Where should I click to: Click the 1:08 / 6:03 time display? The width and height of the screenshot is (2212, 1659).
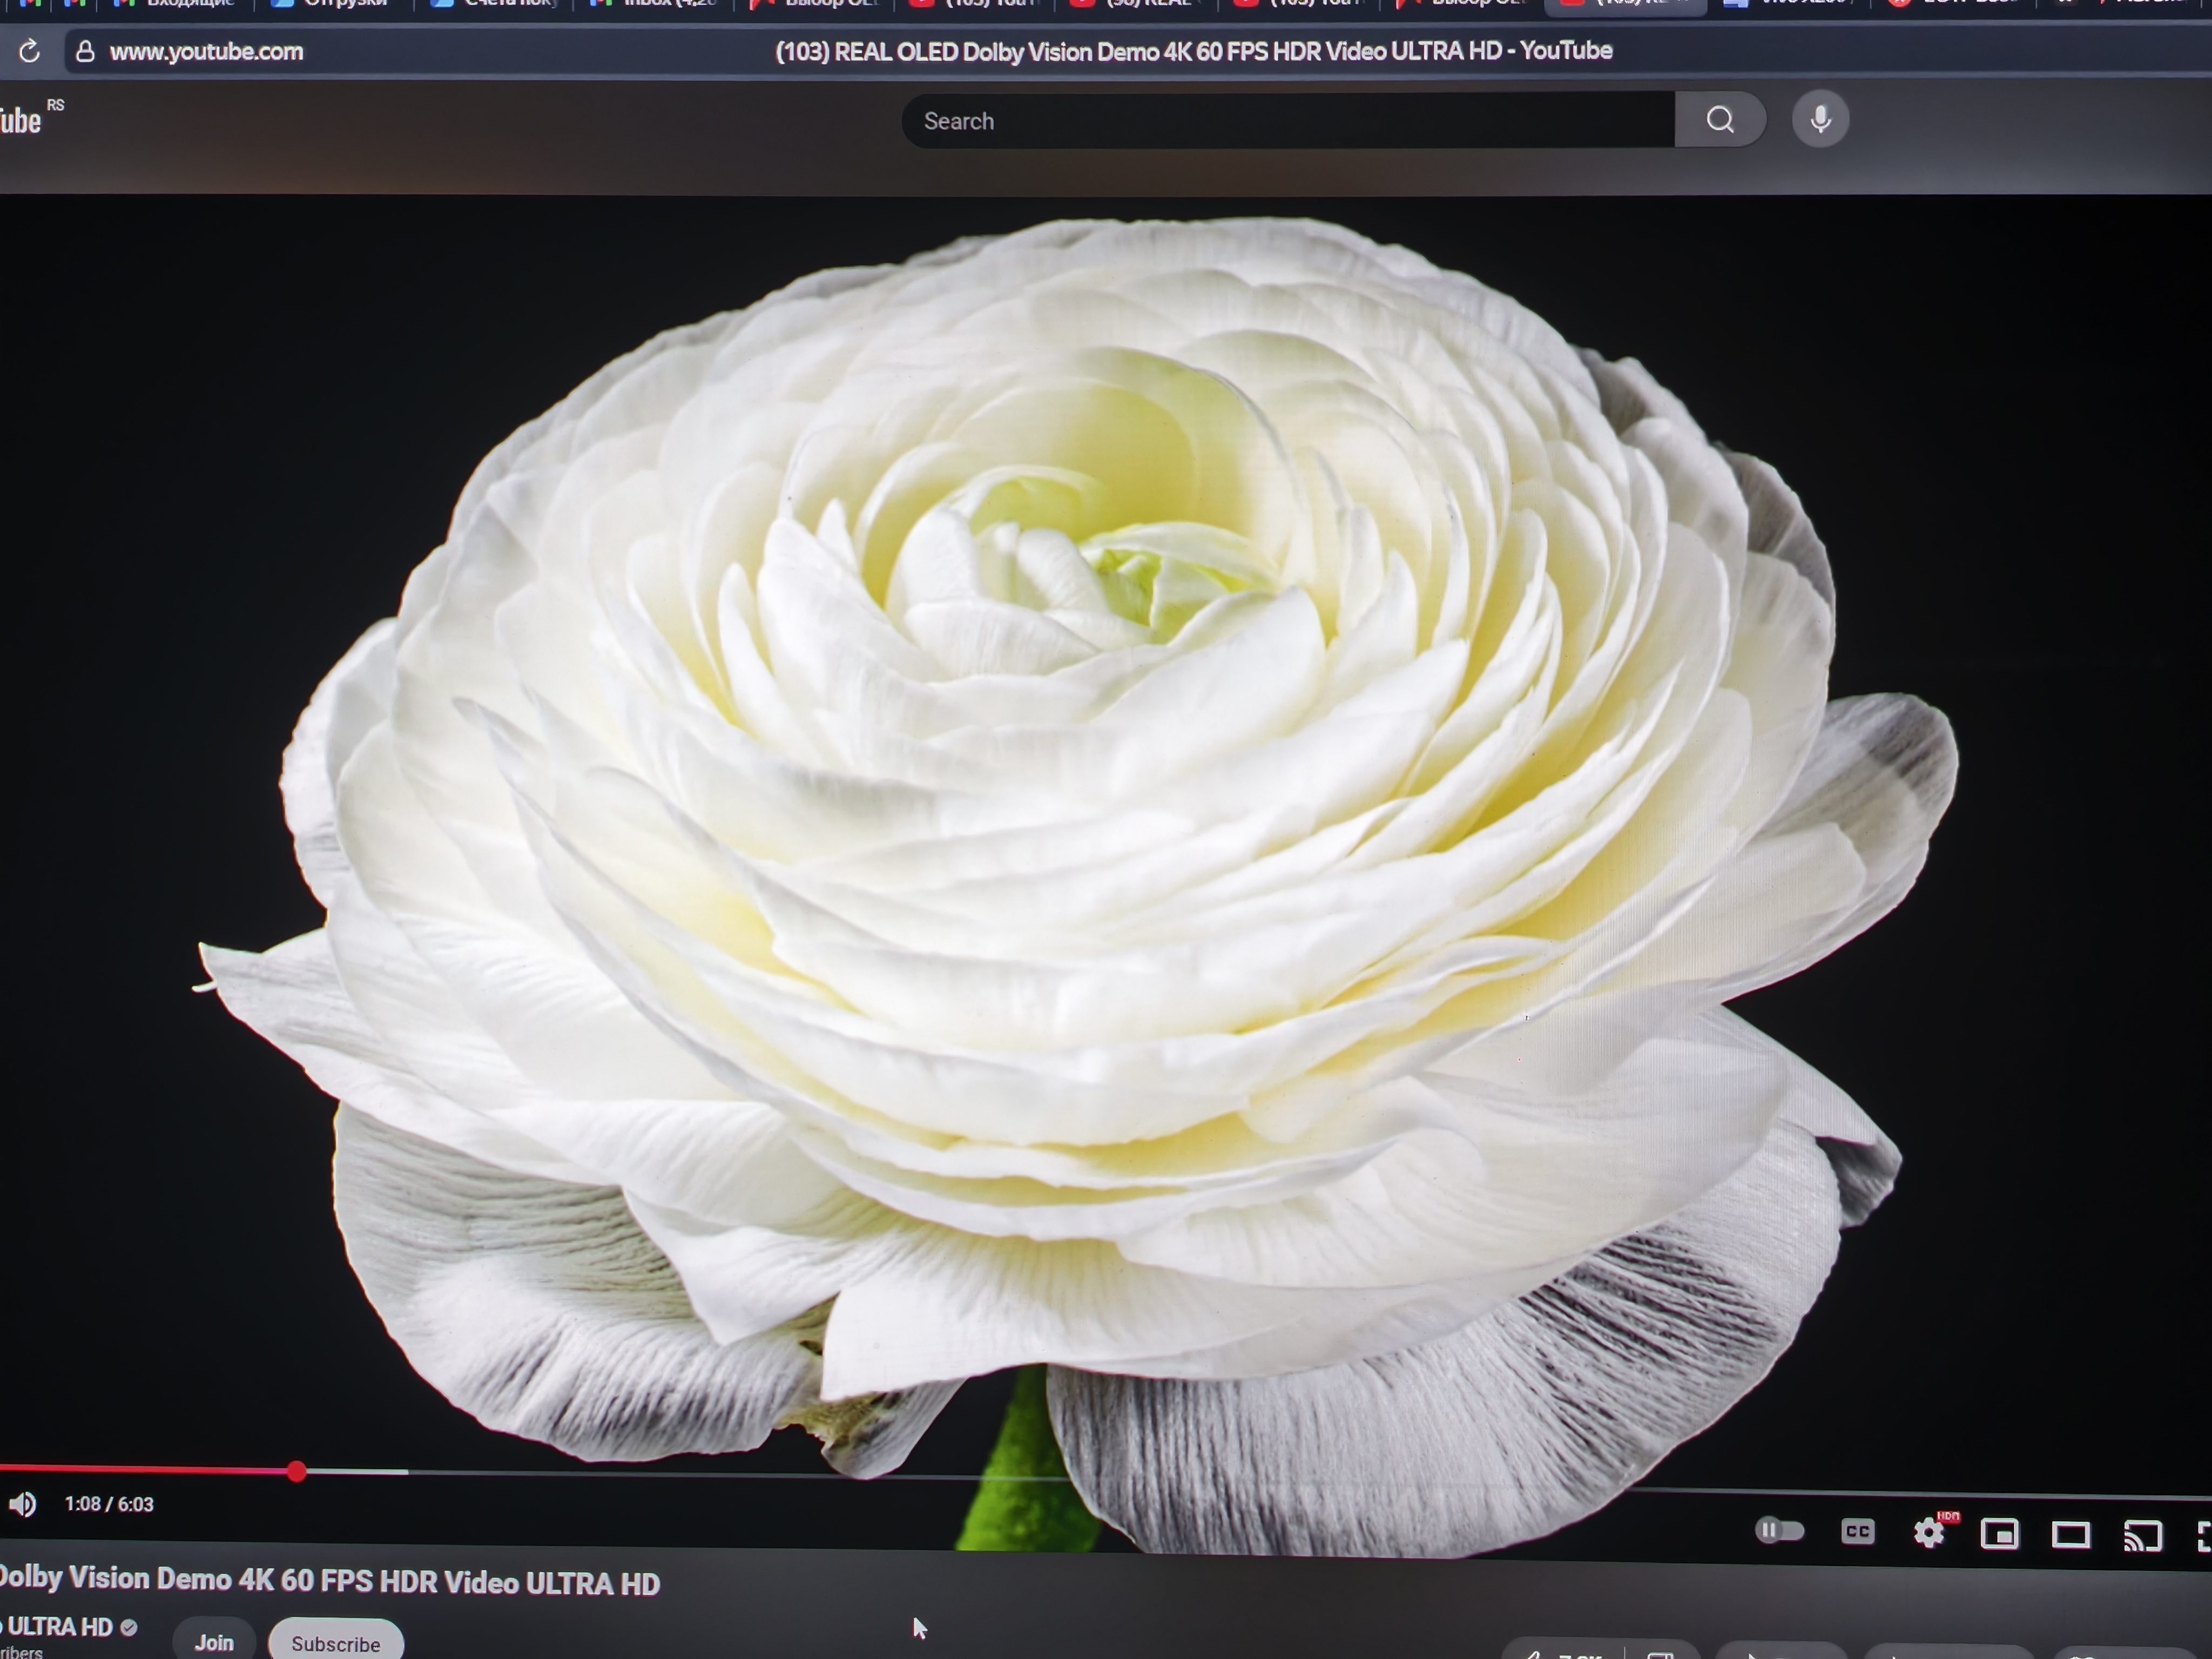(109, 1504)
